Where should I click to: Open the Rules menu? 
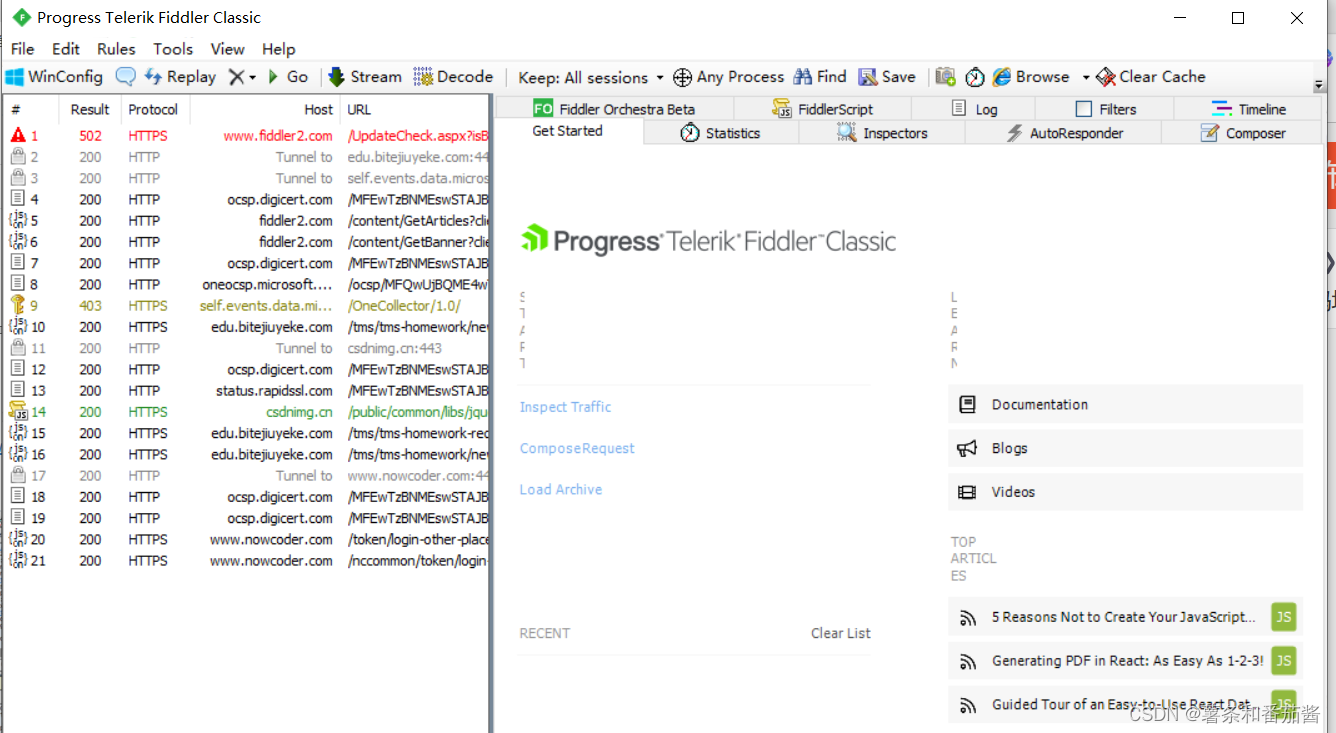pyautogui.click(x=116, y=48)
